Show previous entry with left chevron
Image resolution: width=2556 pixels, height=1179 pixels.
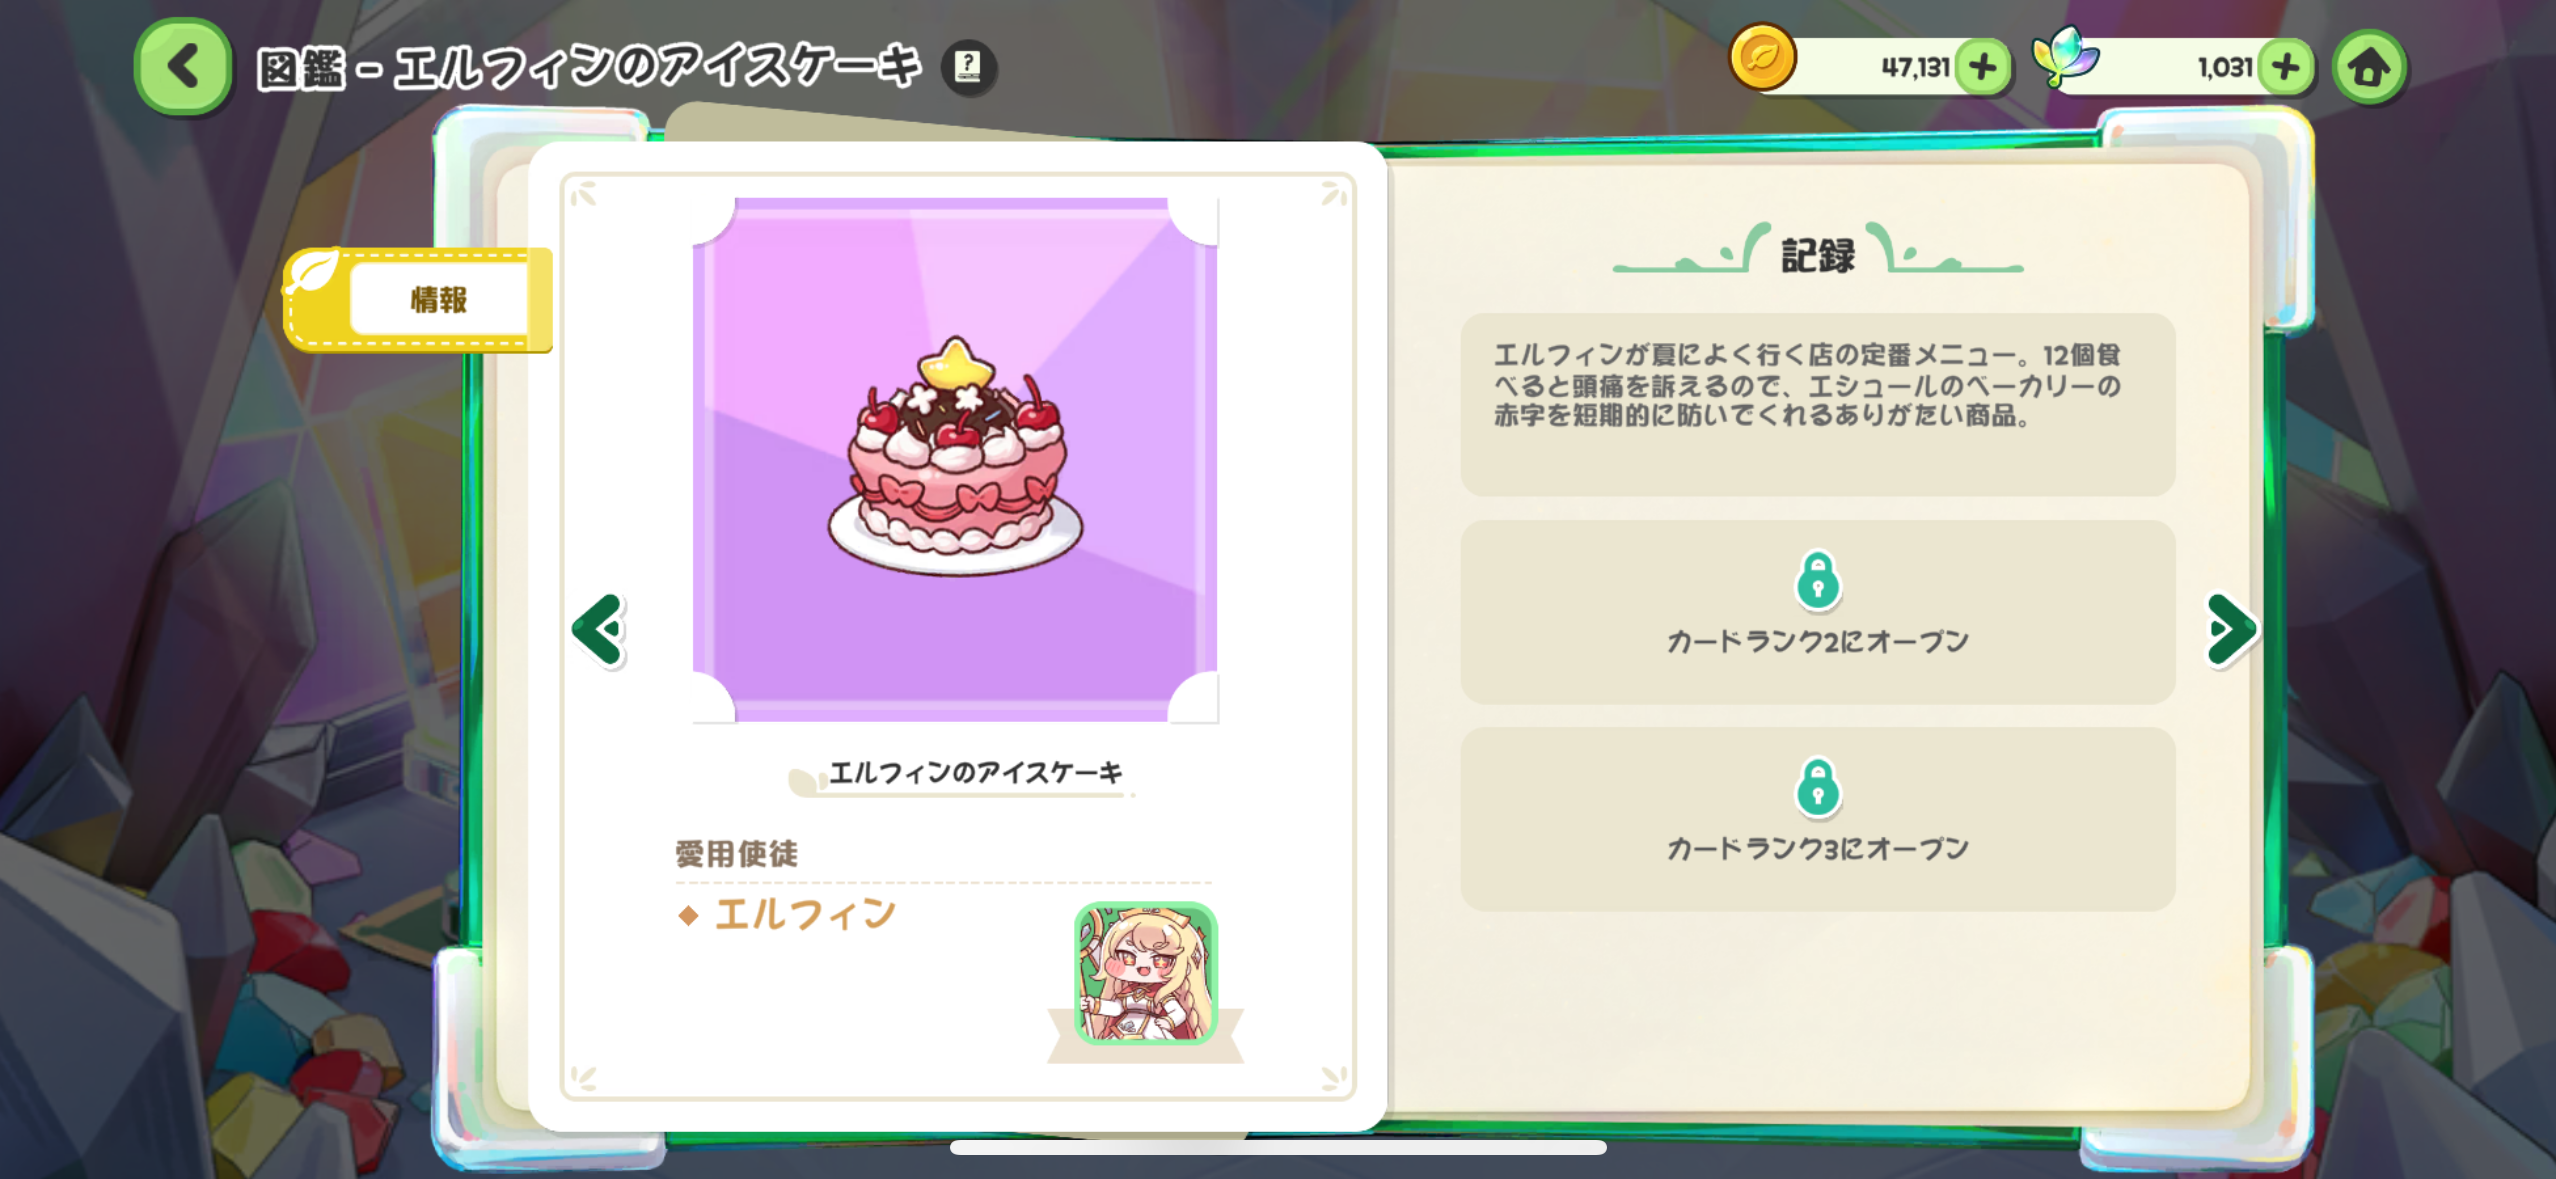coord(599,629)
